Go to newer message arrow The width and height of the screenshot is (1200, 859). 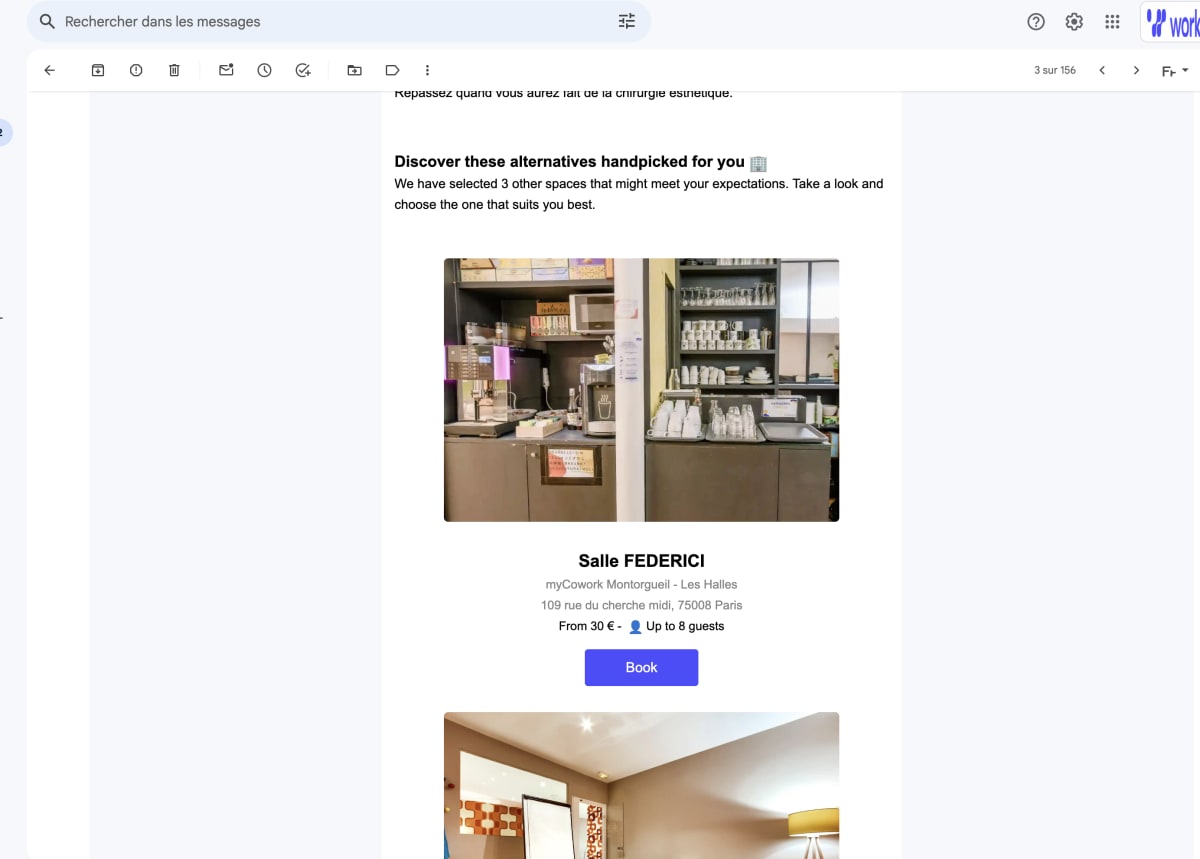pos(1102,70)
